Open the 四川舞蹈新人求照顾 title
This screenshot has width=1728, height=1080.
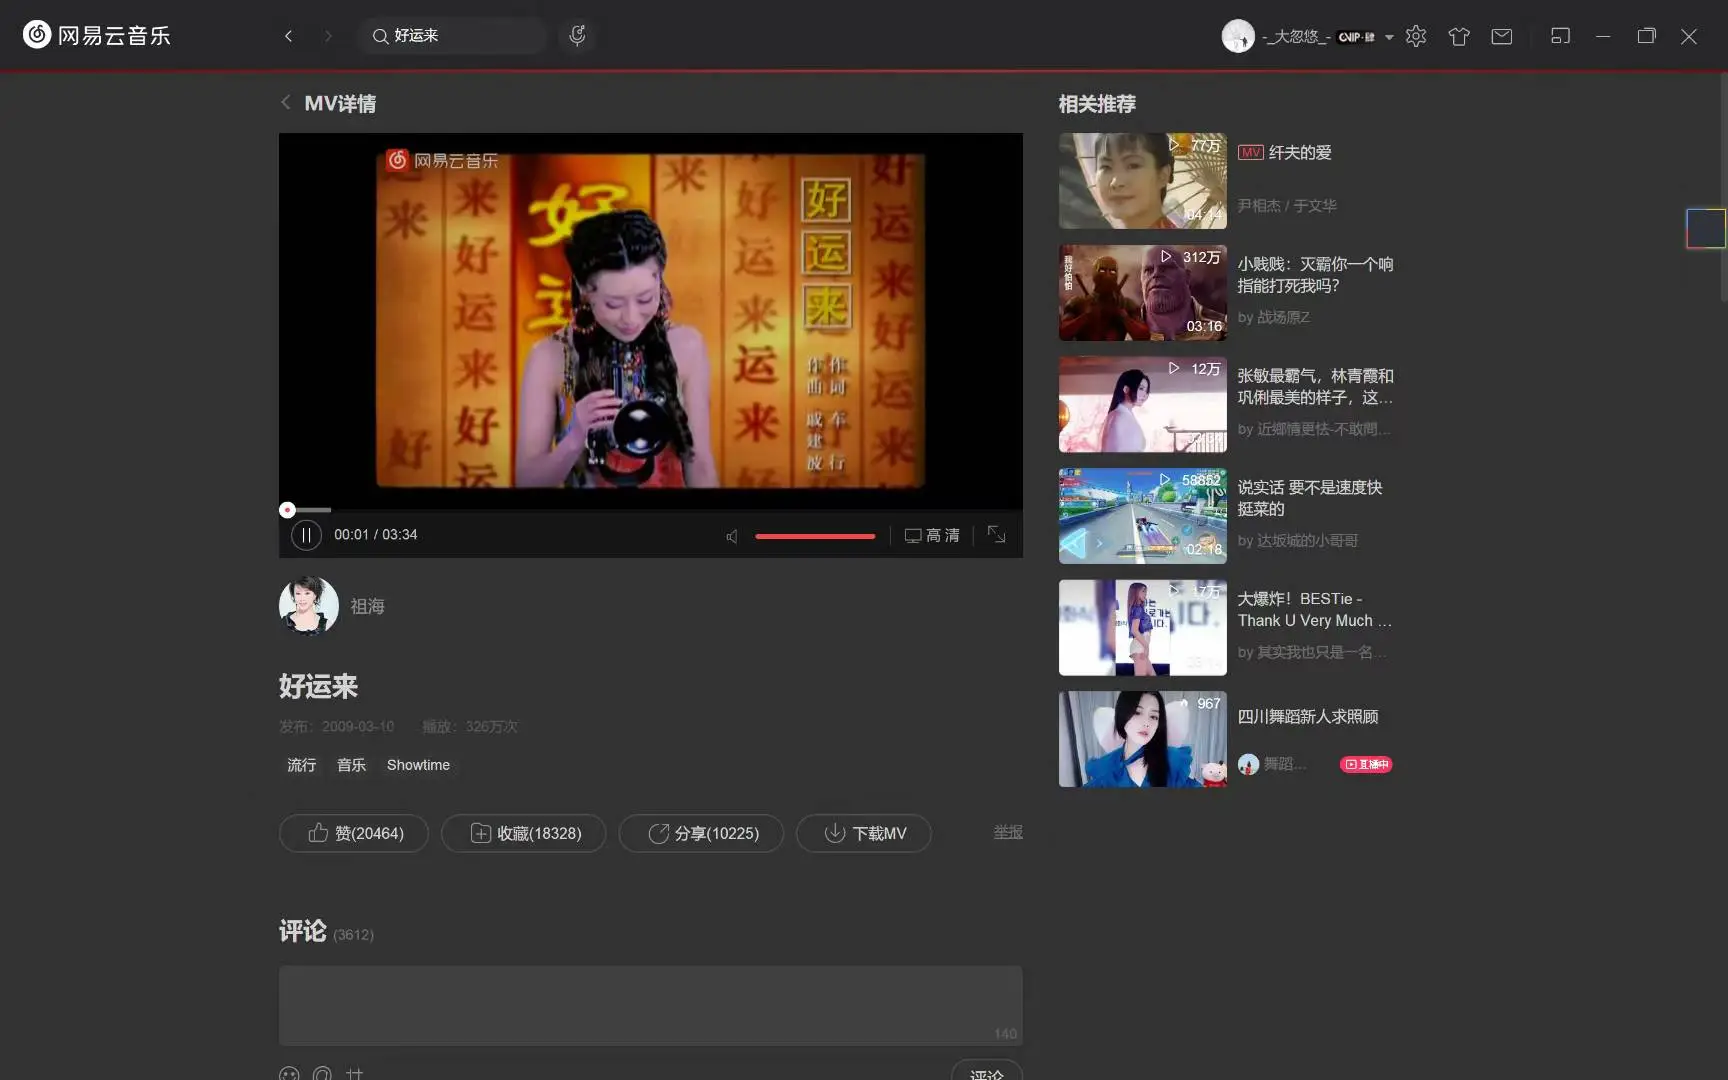coord(1308,716)
